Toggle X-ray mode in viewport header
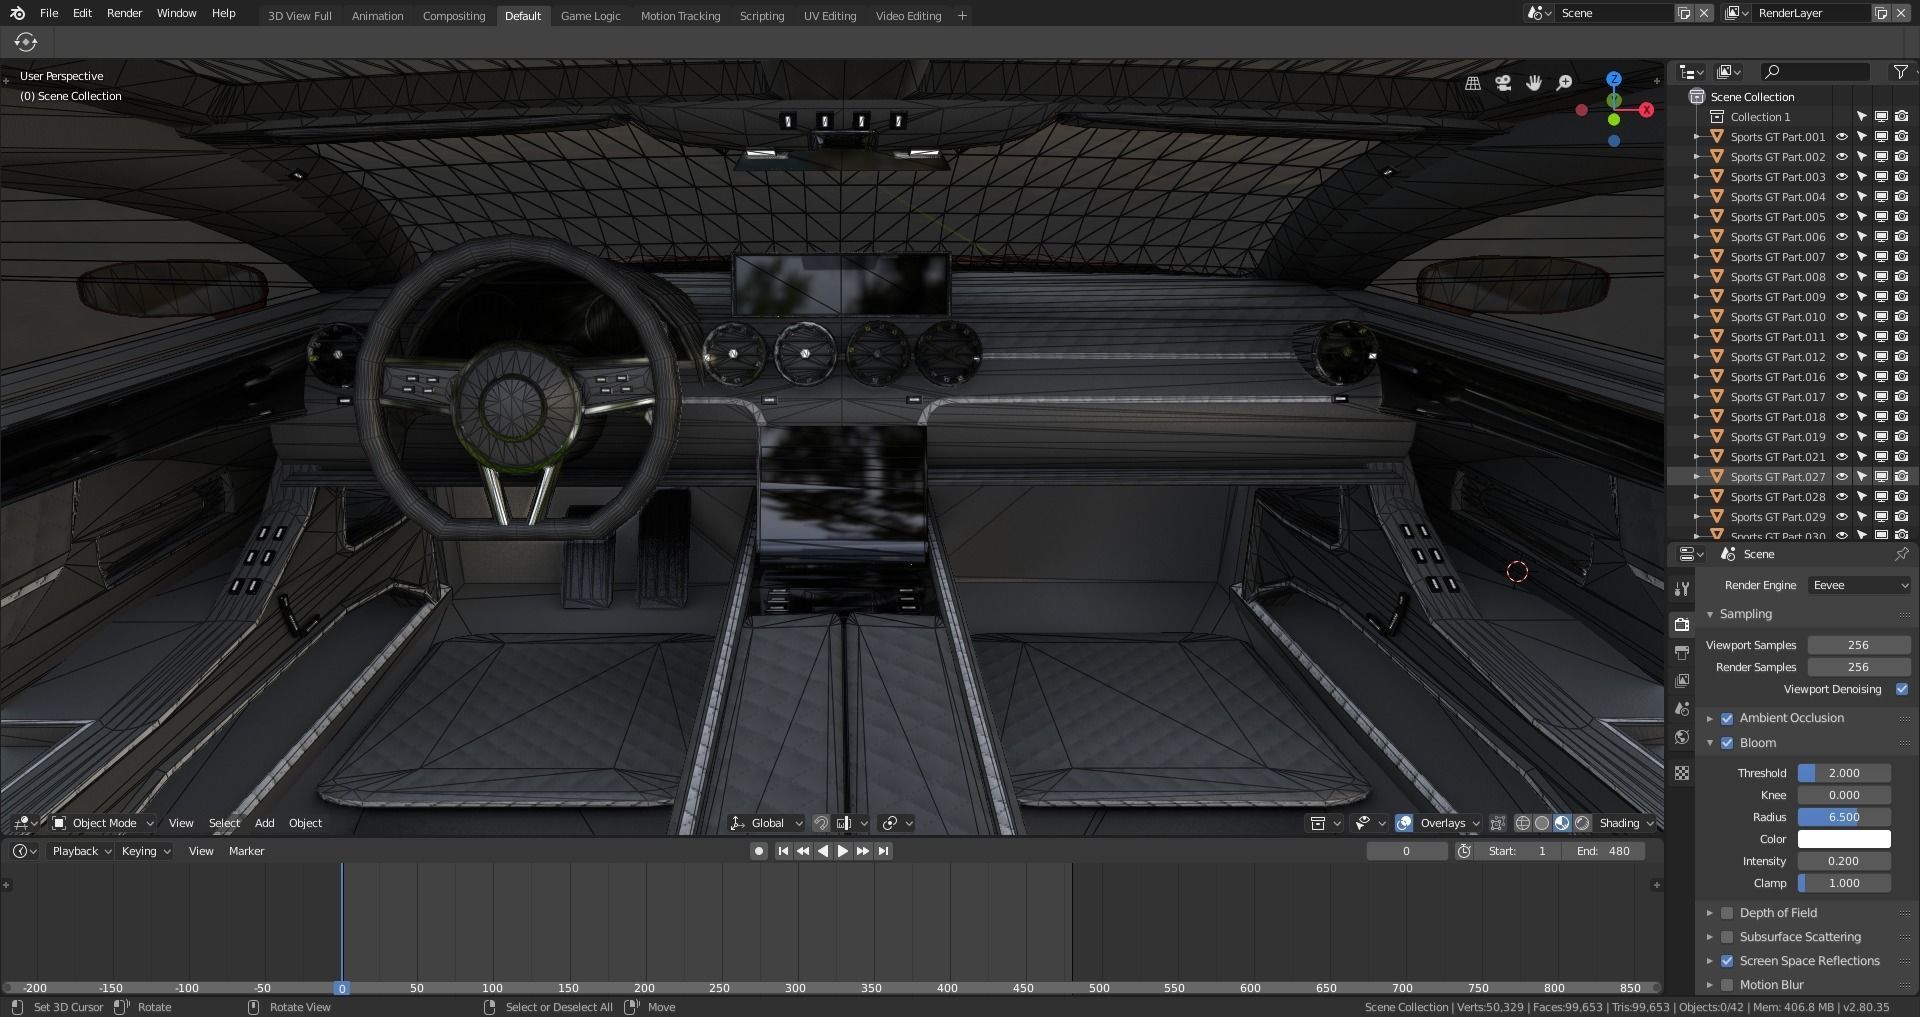Viewport: 1920px width, 1017px height. [1497, 823]
